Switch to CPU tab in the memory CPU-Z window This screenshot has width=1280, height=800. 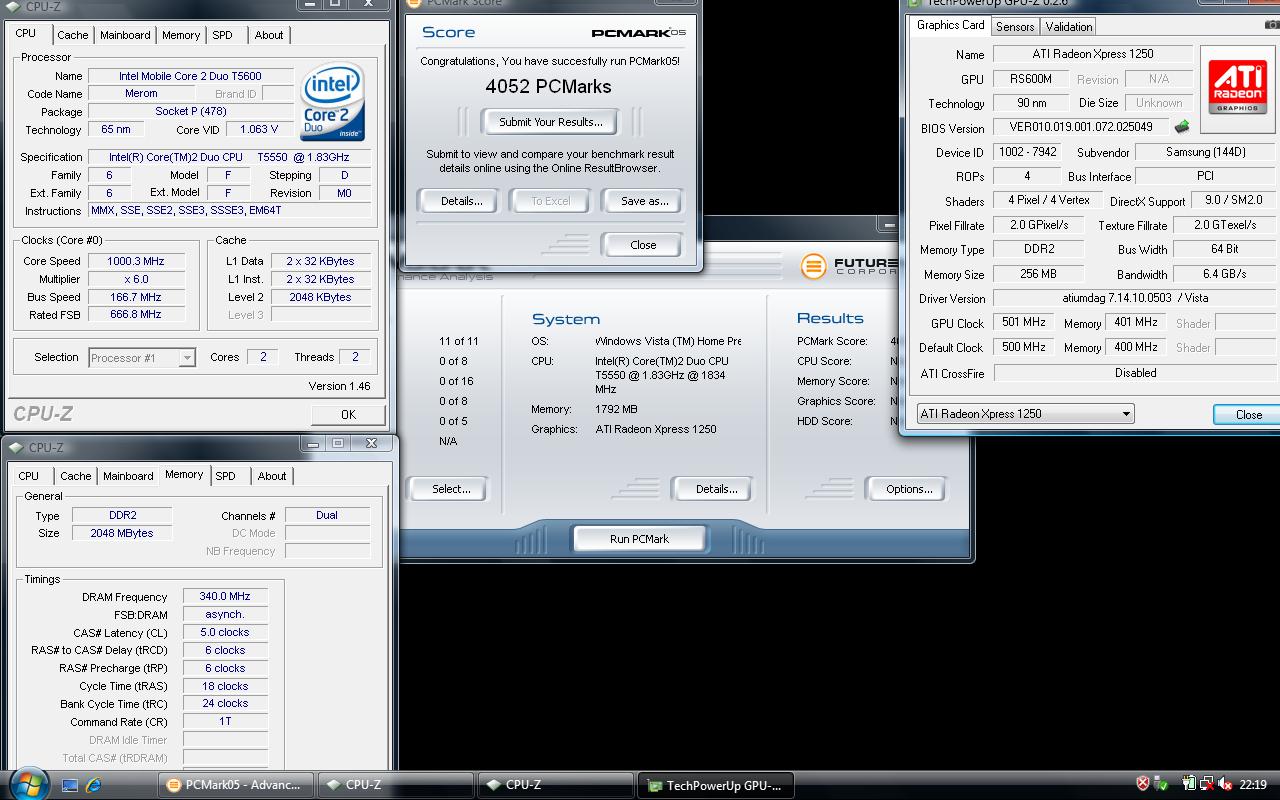point(28,476)
